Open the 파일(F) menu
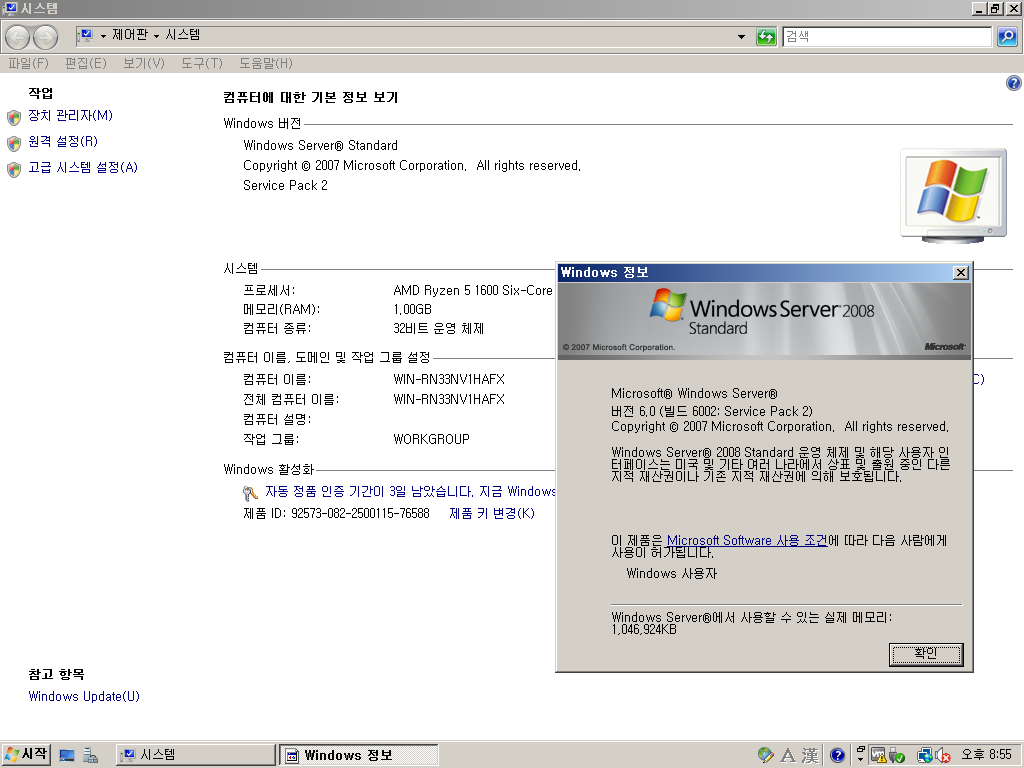Screen dimensions: 1024x768 pyautogui.click(x=28, y=63)
